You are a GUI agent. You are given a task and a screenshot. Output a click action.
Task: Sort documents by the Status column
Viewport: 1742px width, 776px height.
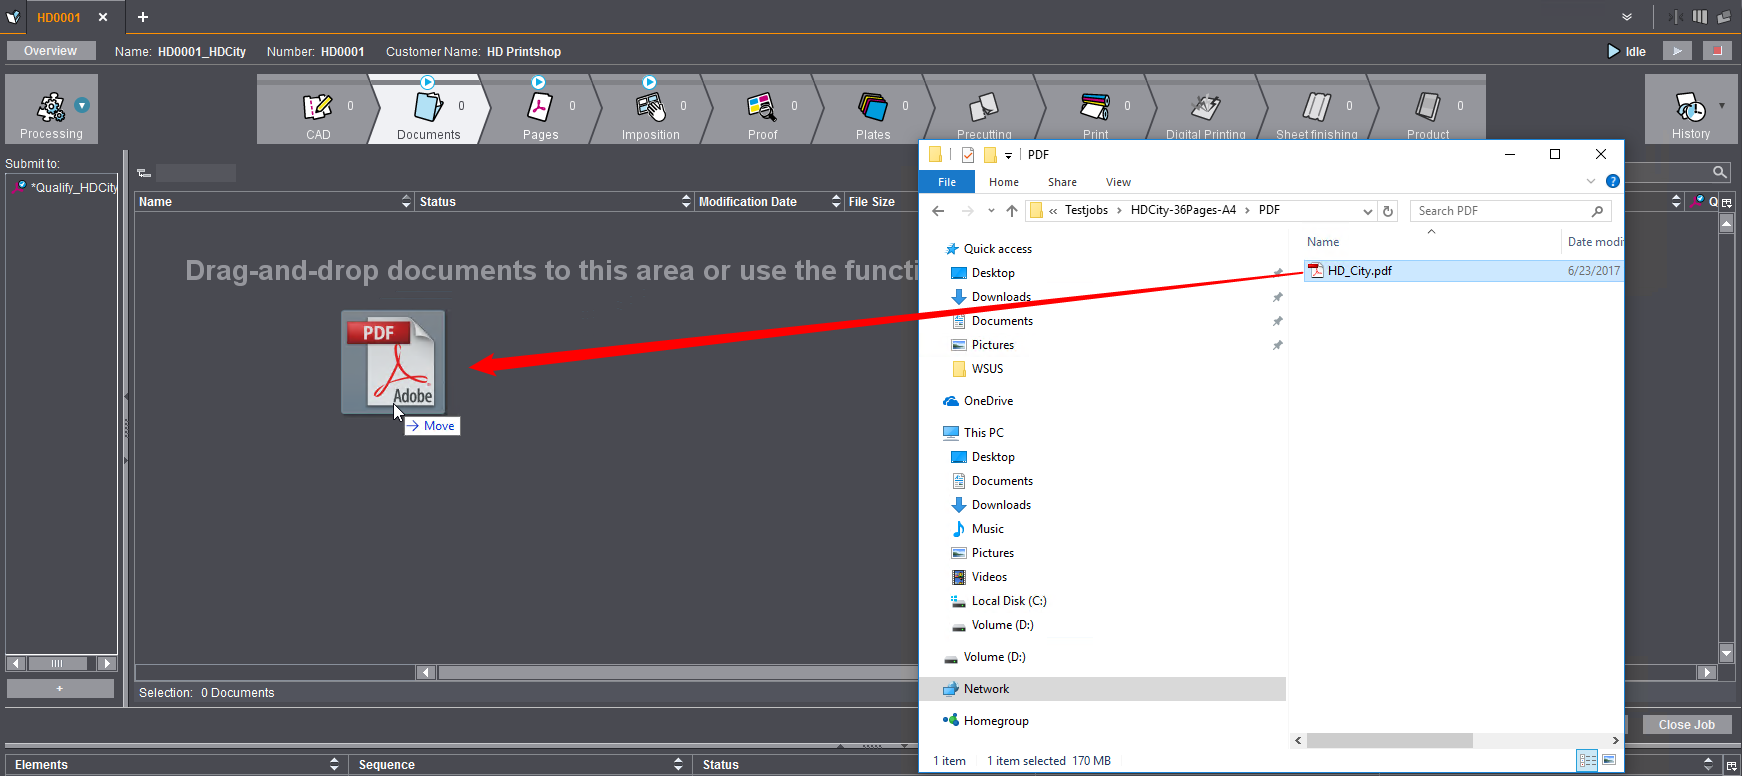tap(555, 202)
